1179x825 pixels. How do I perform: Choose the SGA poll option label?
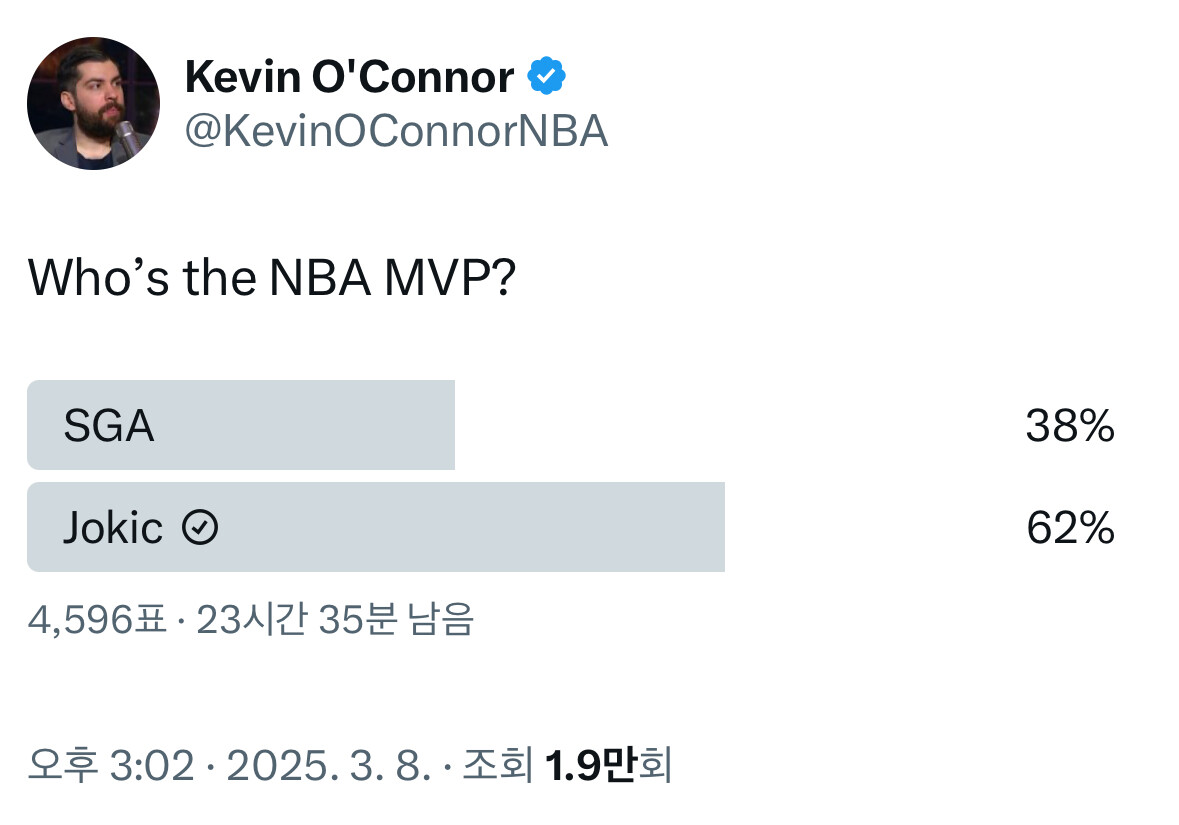108,427
